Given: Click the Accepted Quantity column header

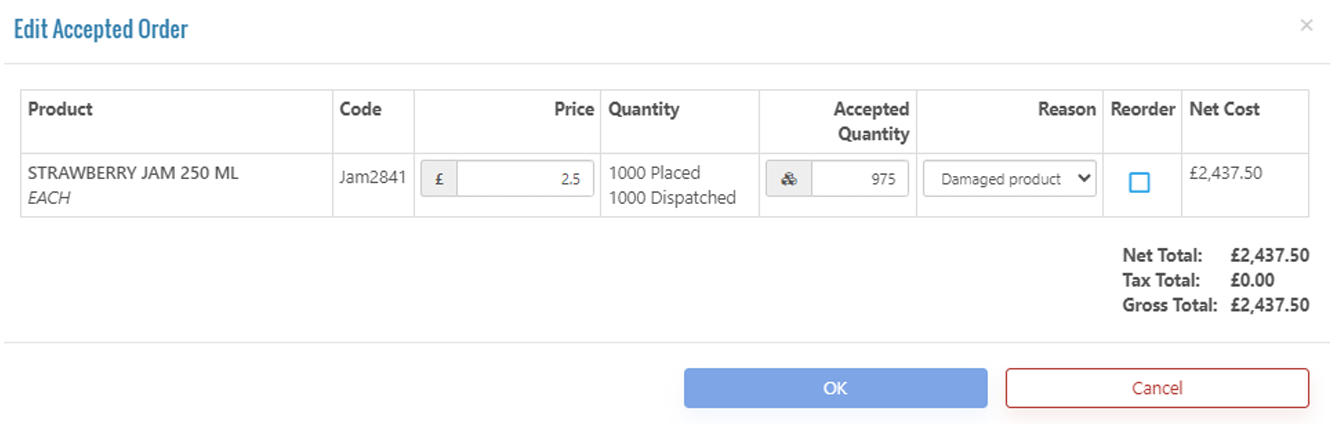Looking at the screenshot, I should [871, 121].
